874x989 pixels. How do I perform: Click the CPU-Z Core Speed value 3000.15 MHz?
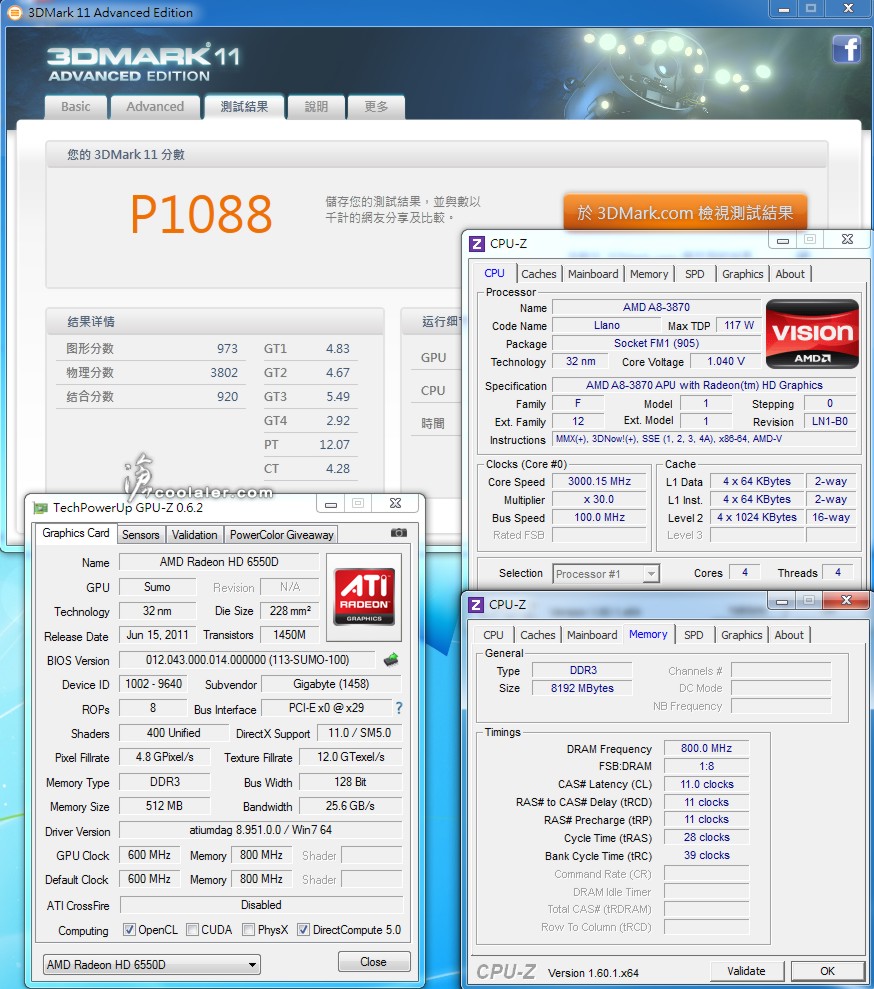pos(599,481)
